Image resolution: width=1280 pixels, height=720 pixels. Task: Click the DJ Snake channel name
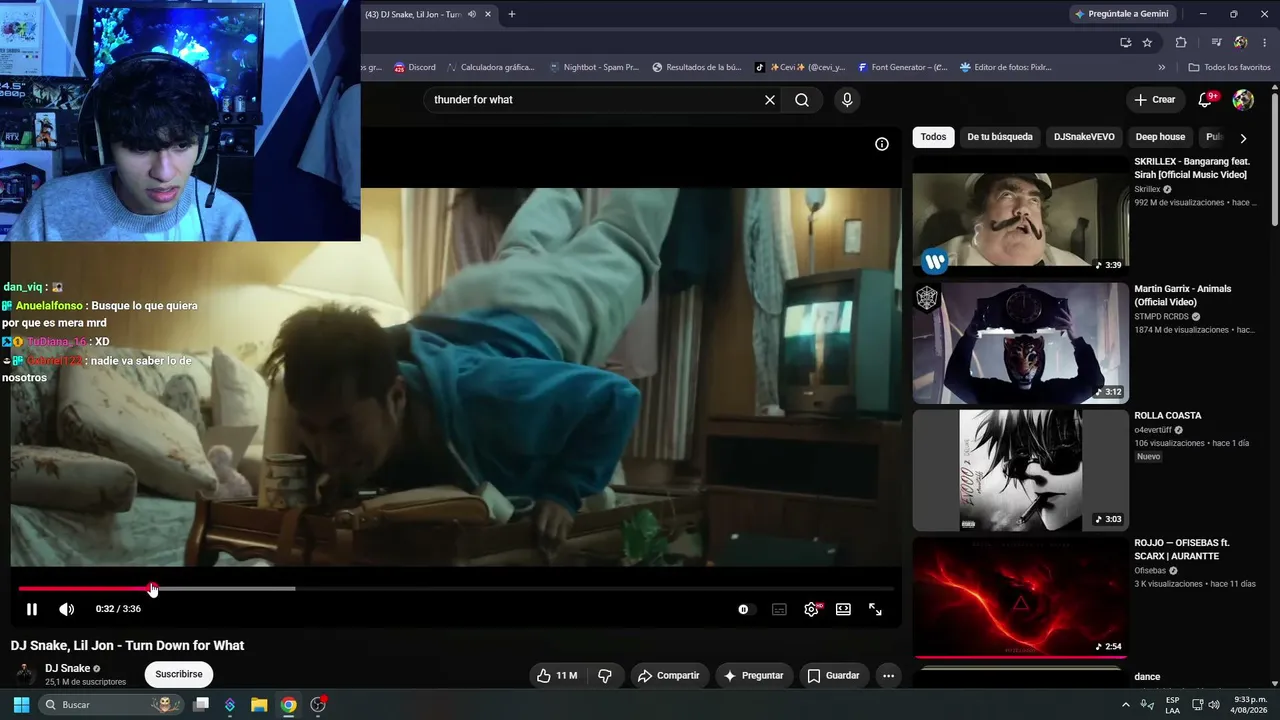[68, 668]
